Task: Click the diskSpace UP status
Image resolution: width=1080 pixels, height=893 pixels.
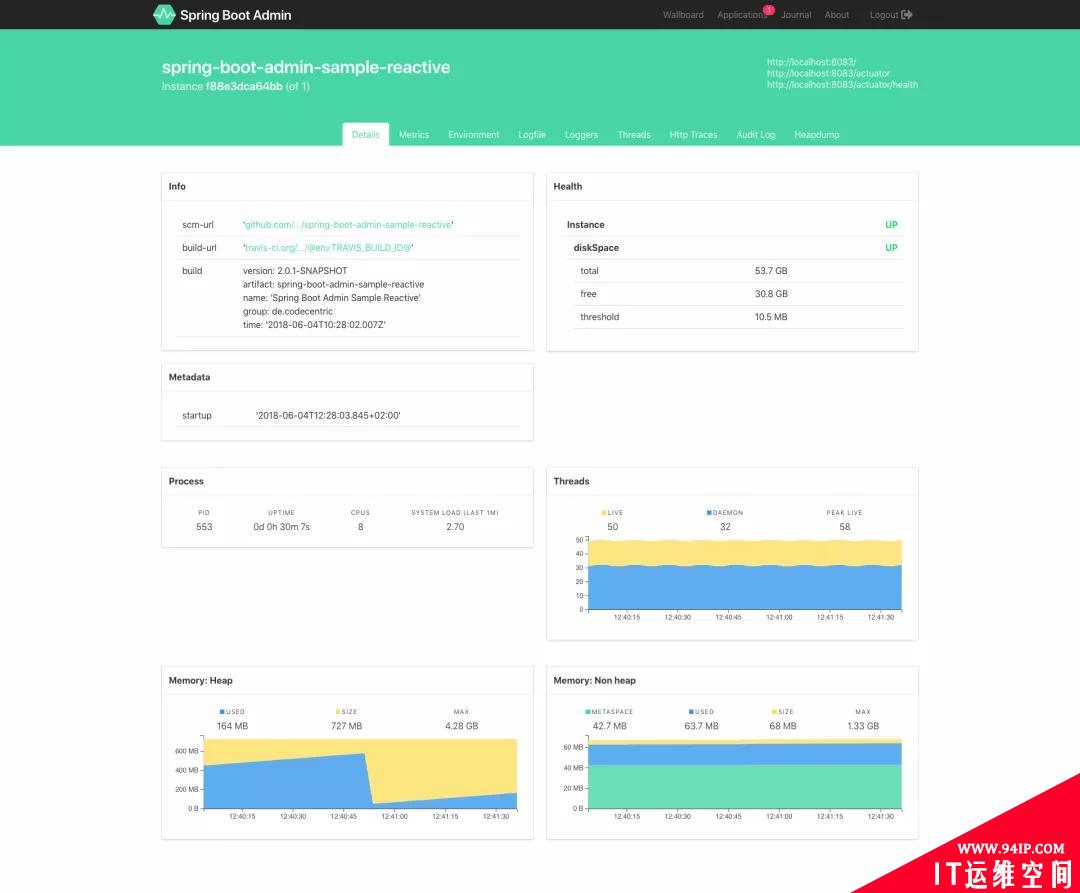Action: coord(891,248)
